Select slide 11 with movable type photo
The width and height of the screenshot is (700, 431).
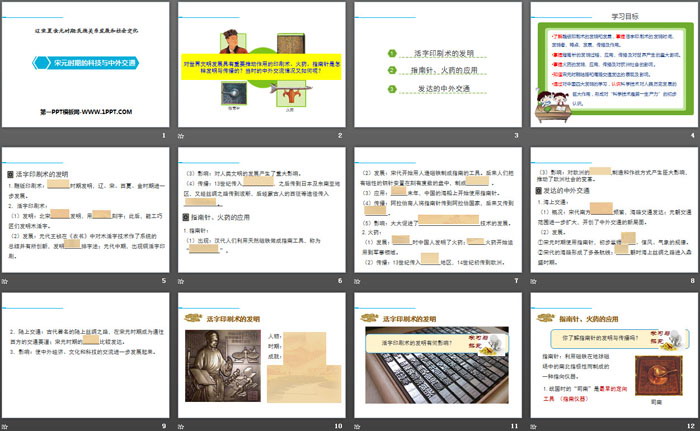[438, 356]
